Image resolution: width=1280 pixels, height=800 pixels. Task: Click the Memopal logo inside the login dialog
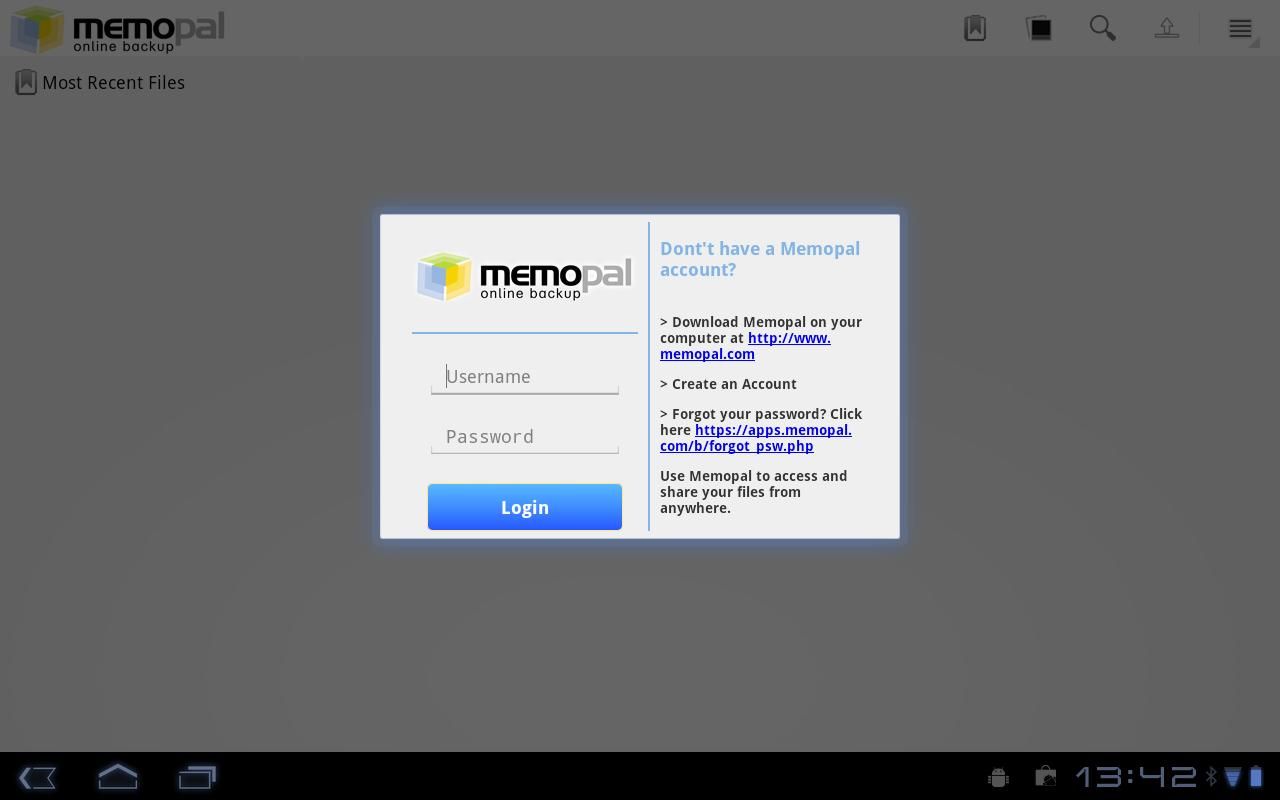point(524,276)
